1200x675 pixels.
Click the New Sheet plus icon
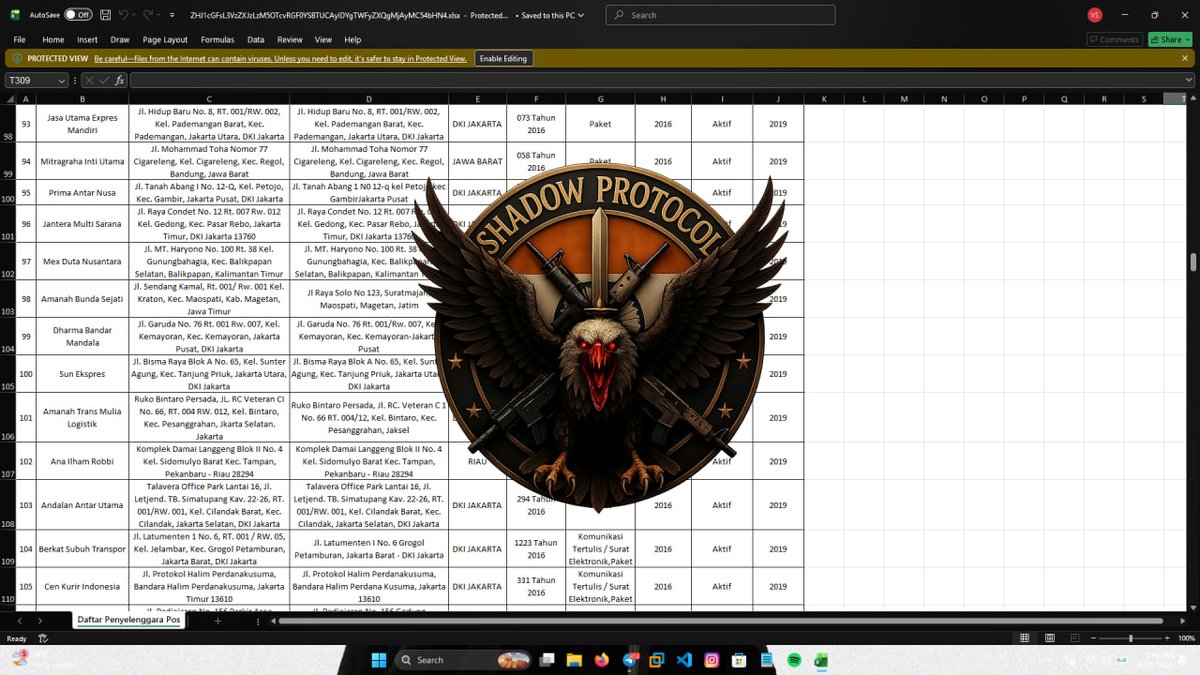(x=217, y=621)
